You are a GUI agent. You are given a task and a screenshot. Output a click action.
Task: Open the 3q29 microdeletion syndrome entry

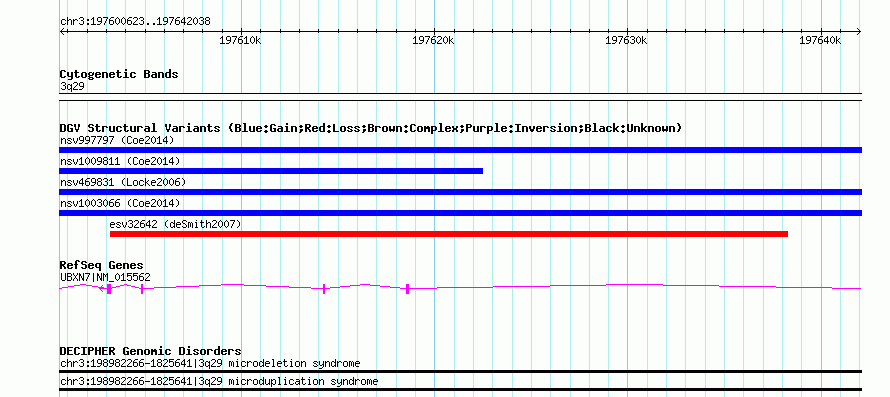pos(209,363)
